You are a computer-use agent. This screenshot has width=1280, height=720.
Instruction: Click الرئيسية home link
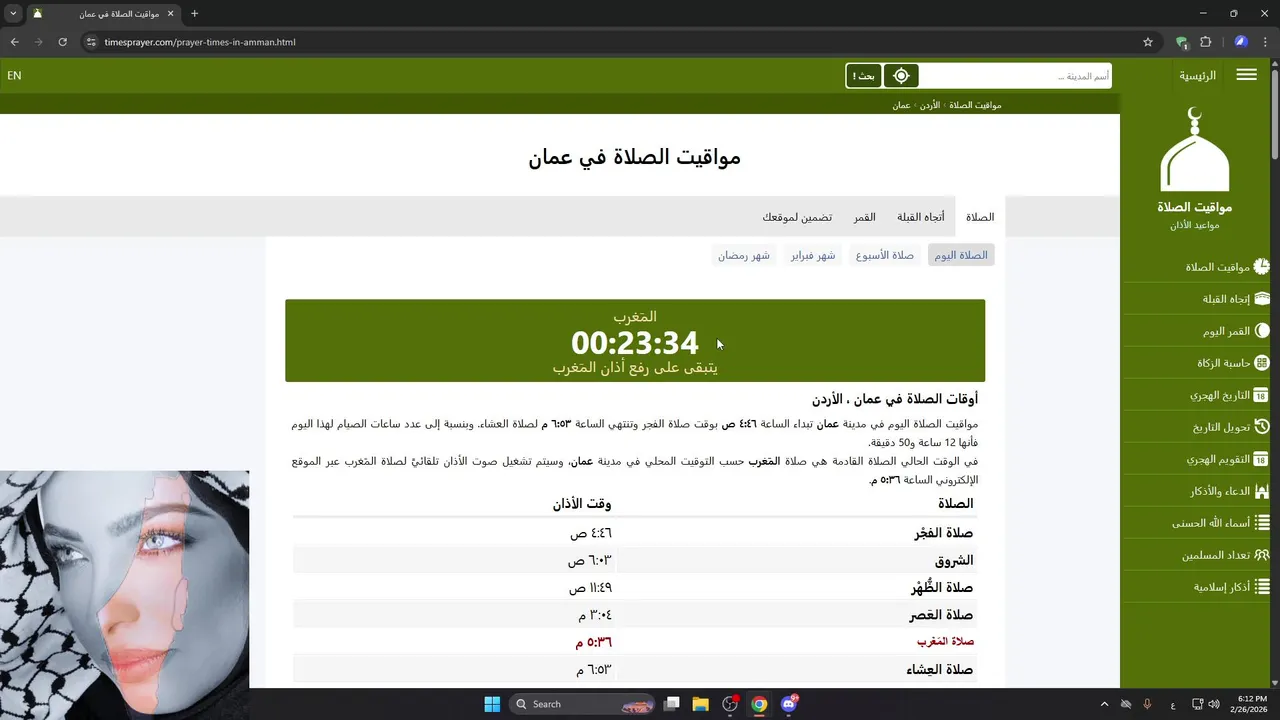[x=1197, y=75]
